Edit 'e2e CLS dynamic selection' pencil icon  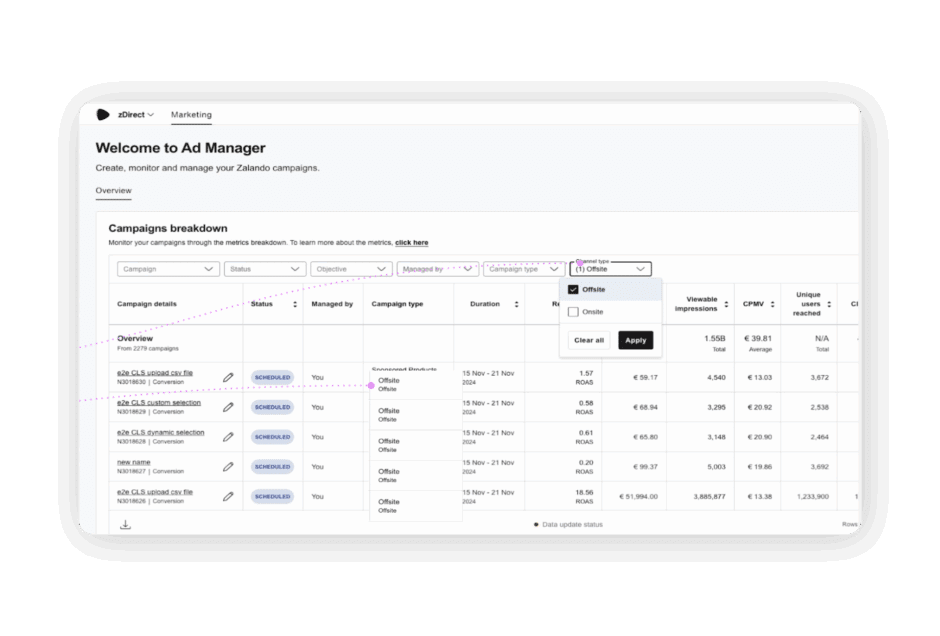pyautogui.click(x=228, y=437)
